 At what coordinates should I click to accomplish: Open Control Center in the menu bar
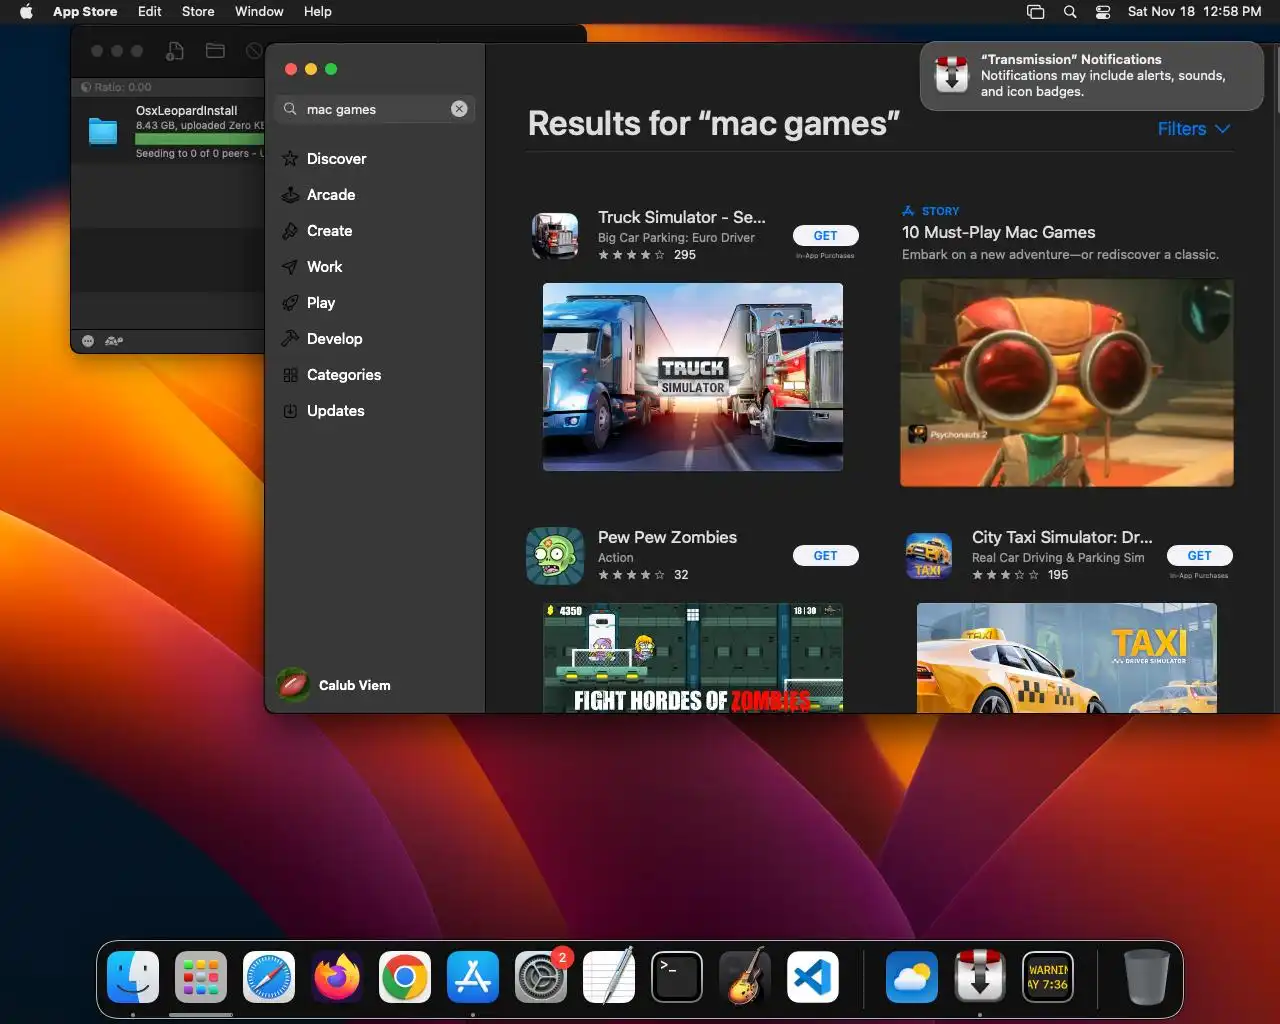[1103, 12]
